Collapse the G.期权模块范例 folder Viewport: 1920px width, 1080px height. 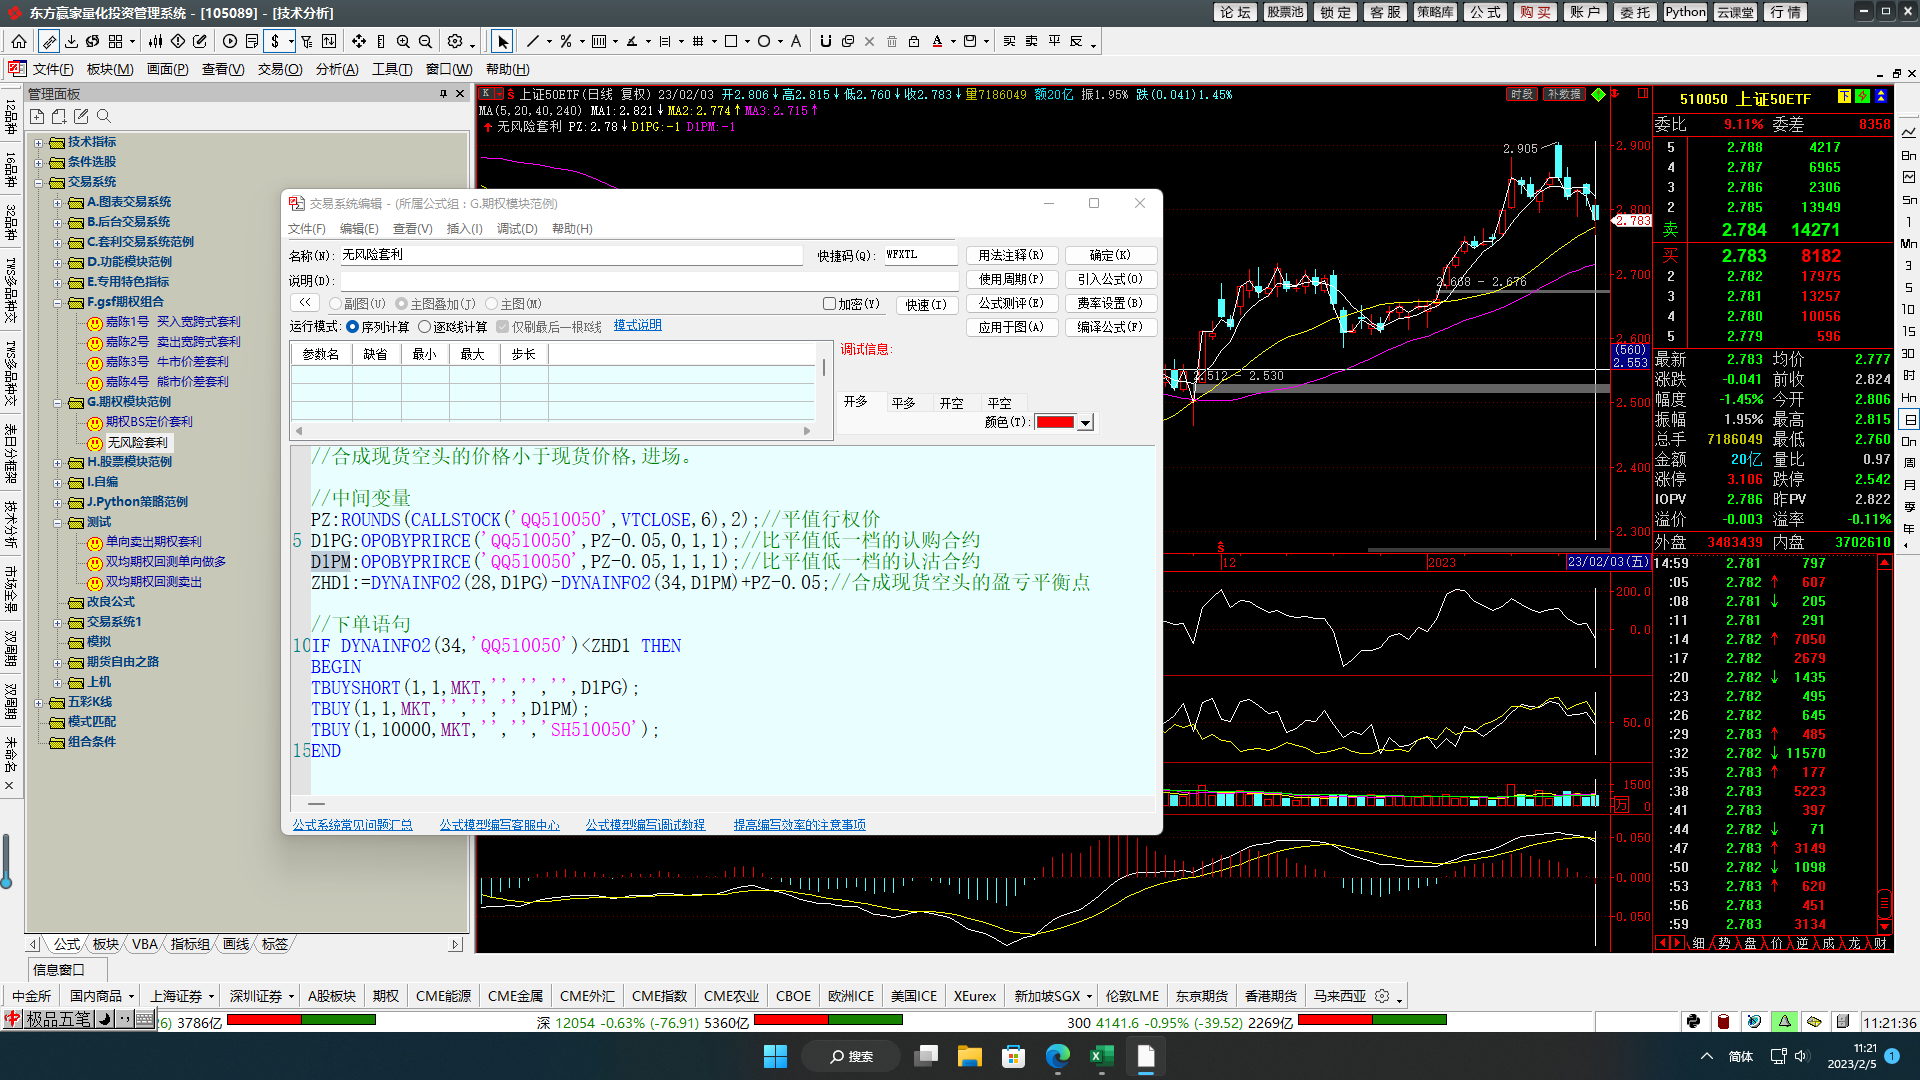coord(58,402)
